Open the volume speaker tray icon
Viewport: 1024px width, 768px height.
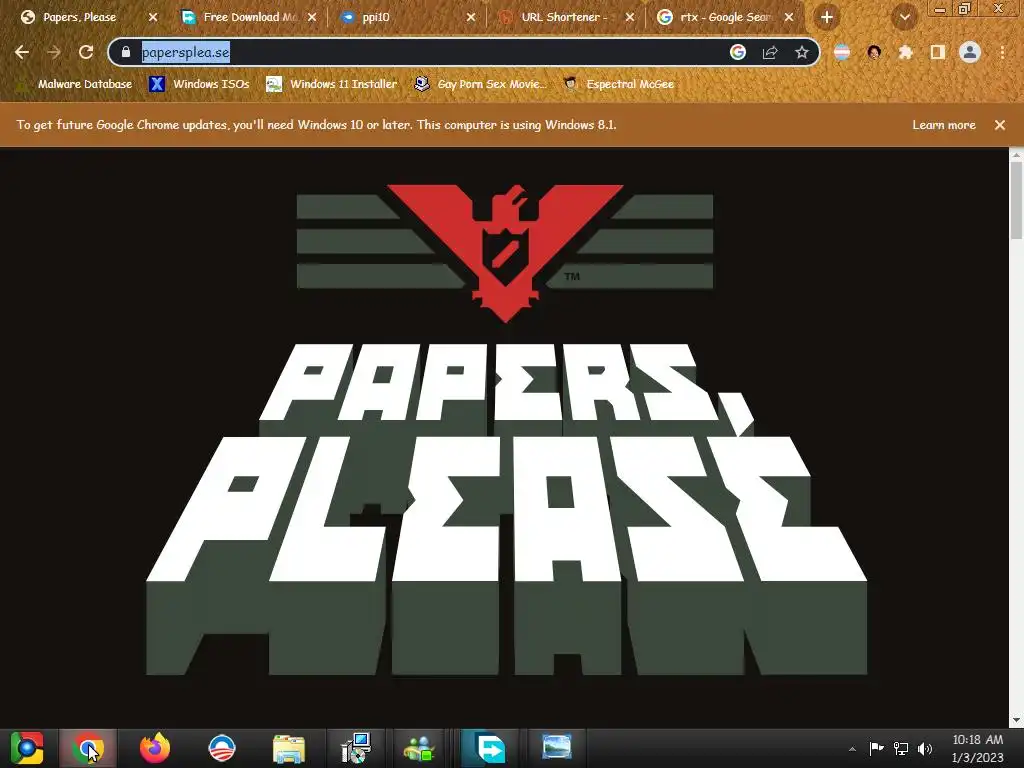point(925,748)
